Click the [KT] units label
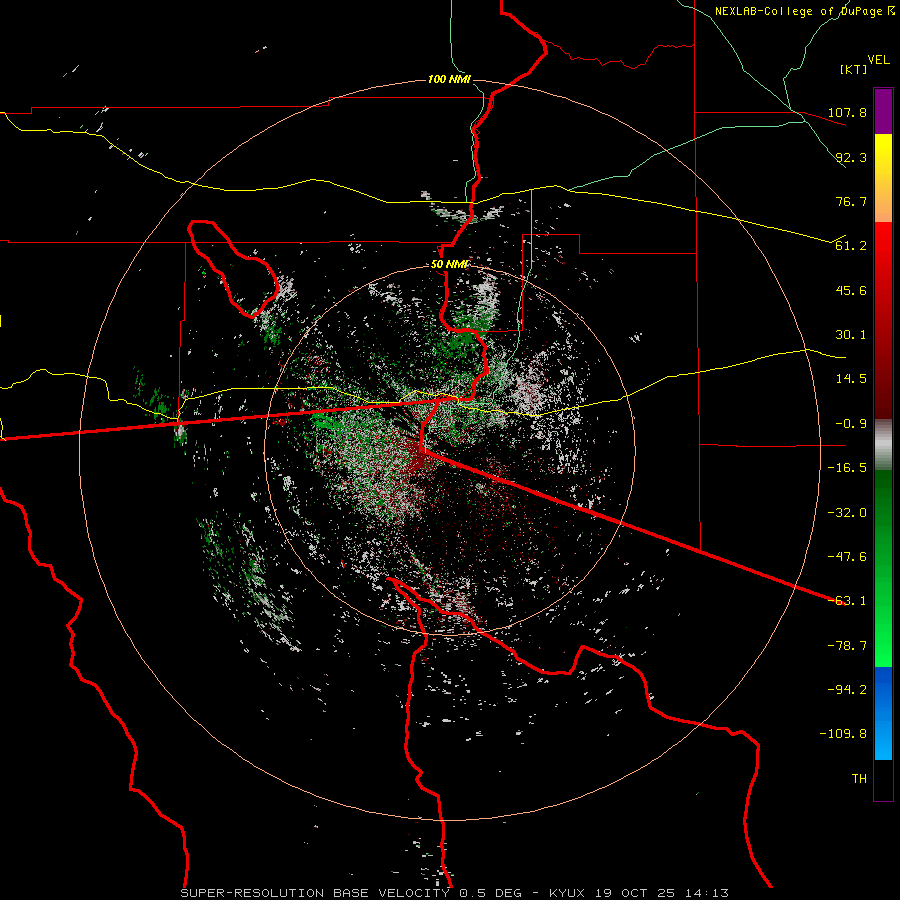Viewport: 900px width, 900px height. 854,69
